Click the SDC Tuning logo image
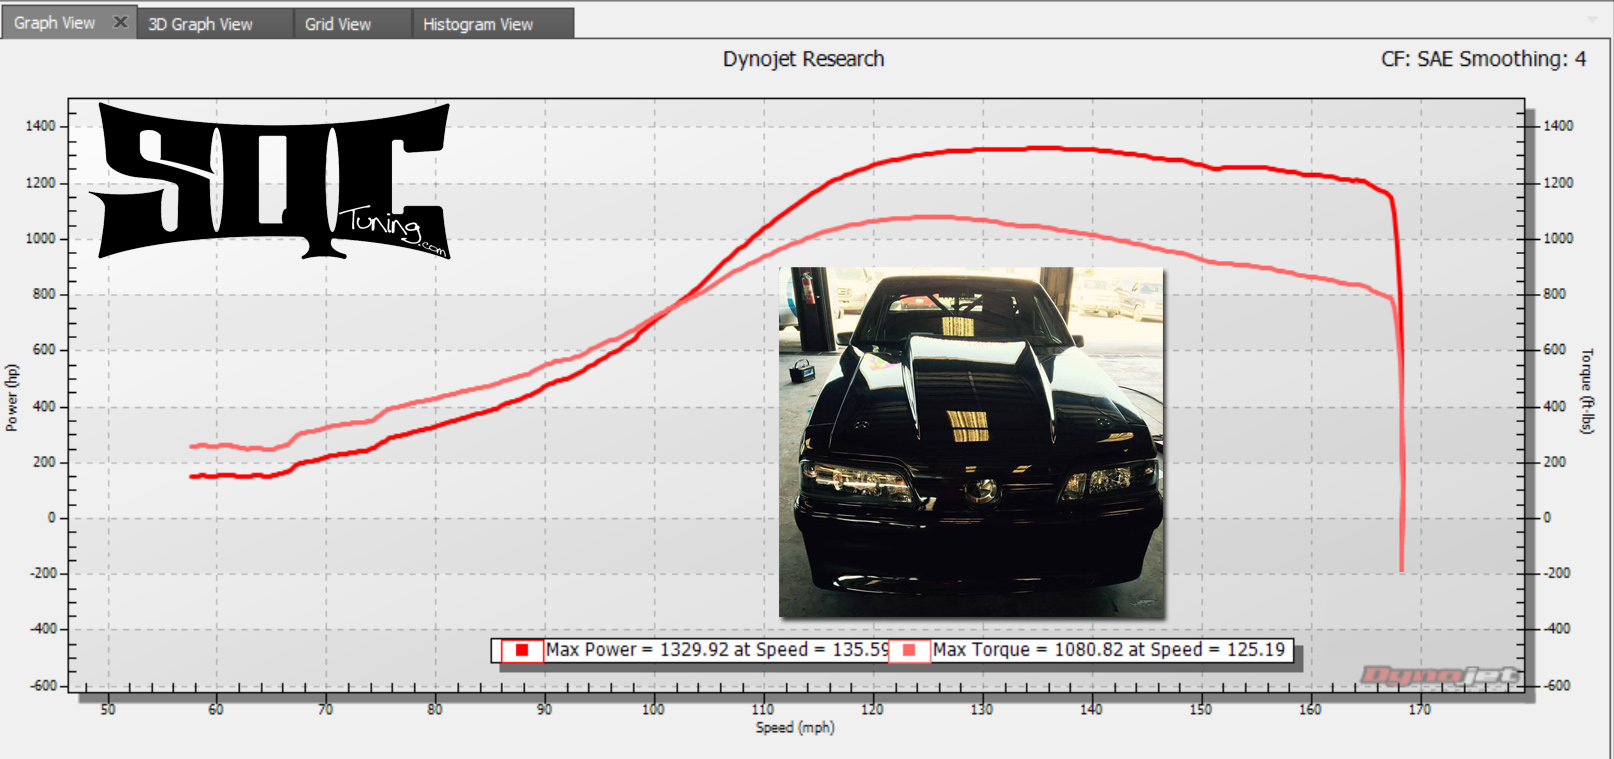The height and width of the screenshot is (759, 1614). [270, 181]
